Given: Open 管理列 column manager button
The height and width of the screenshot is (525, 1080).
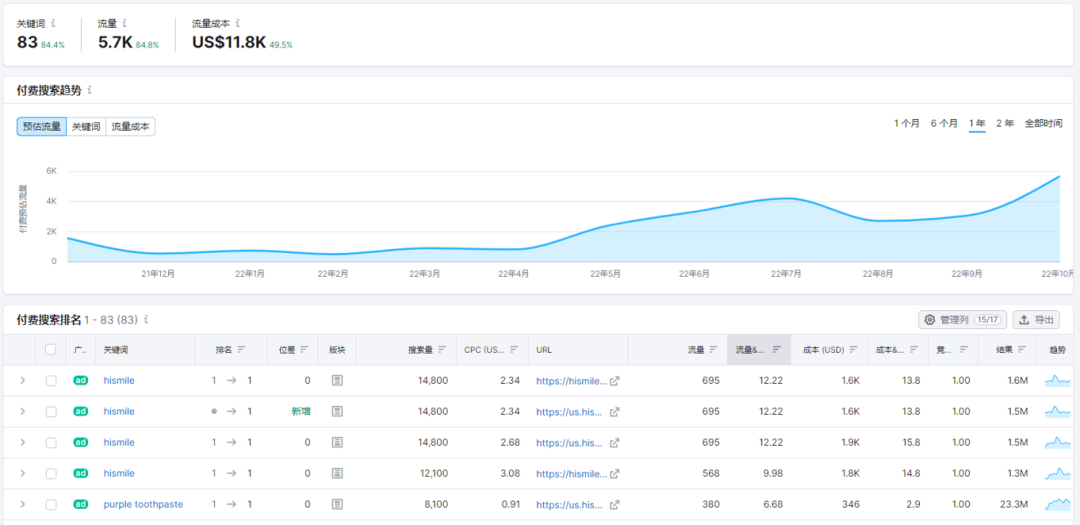Looking at the screenshot, I should click(962, 320).
